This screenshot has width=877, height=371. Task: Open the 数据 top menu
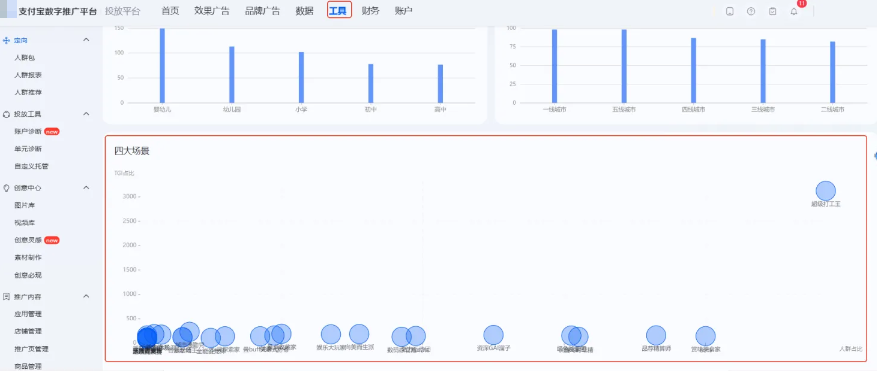coord(304,11)
